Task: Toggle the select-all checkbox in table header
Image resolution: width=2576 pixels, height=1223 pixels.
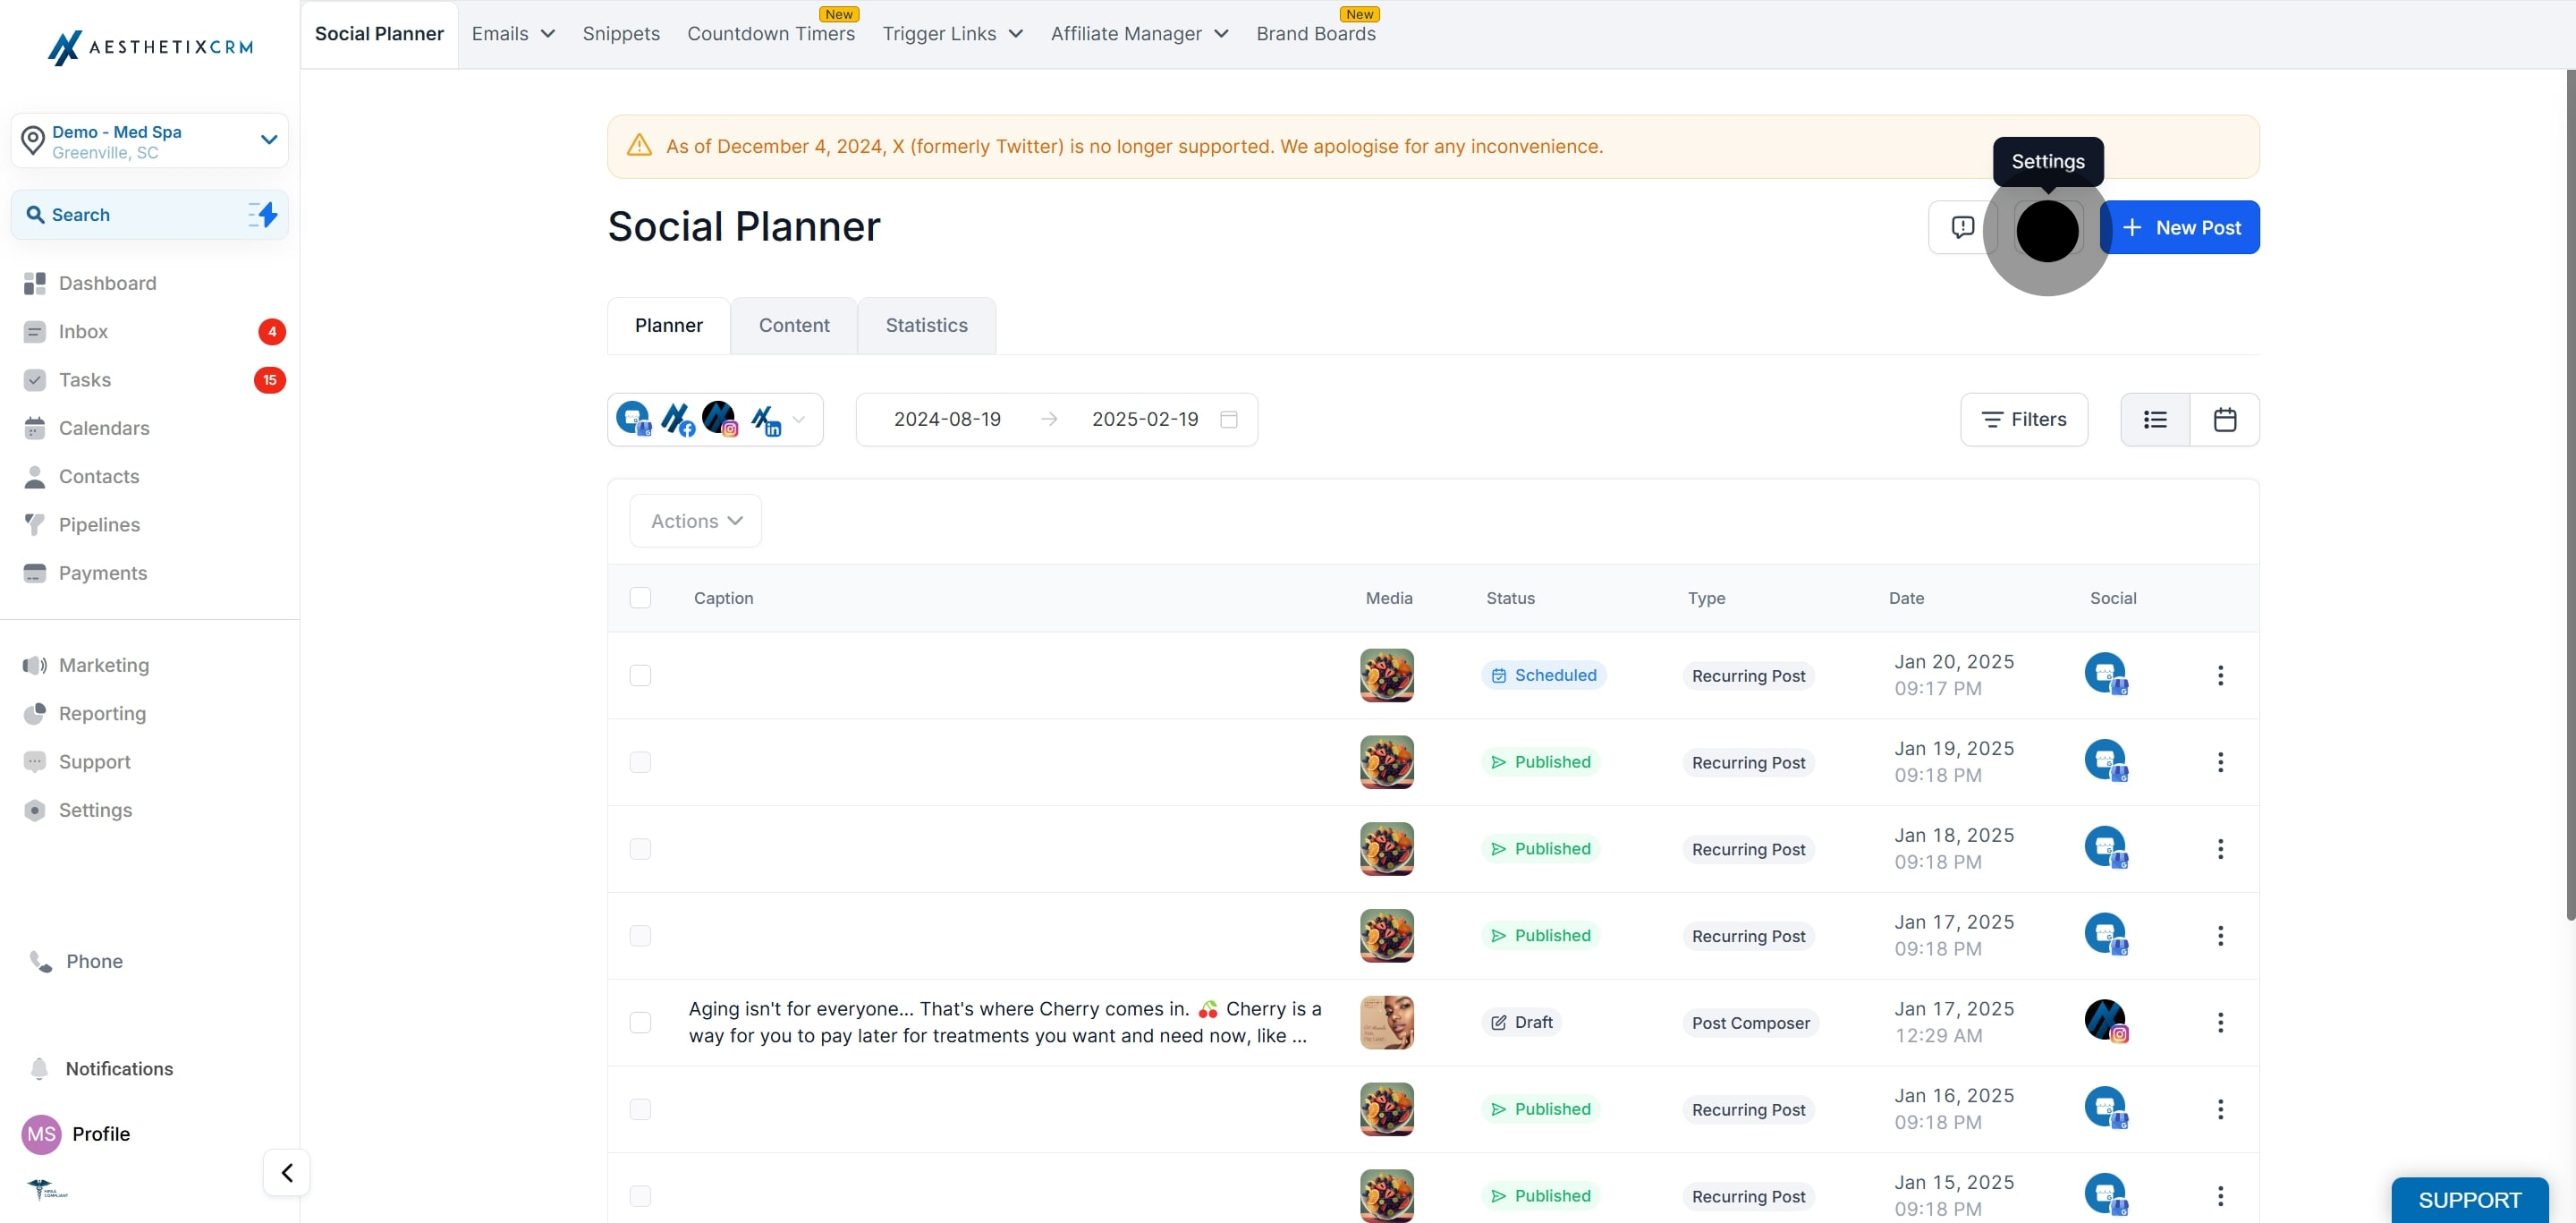Action: tap(640, 597)
